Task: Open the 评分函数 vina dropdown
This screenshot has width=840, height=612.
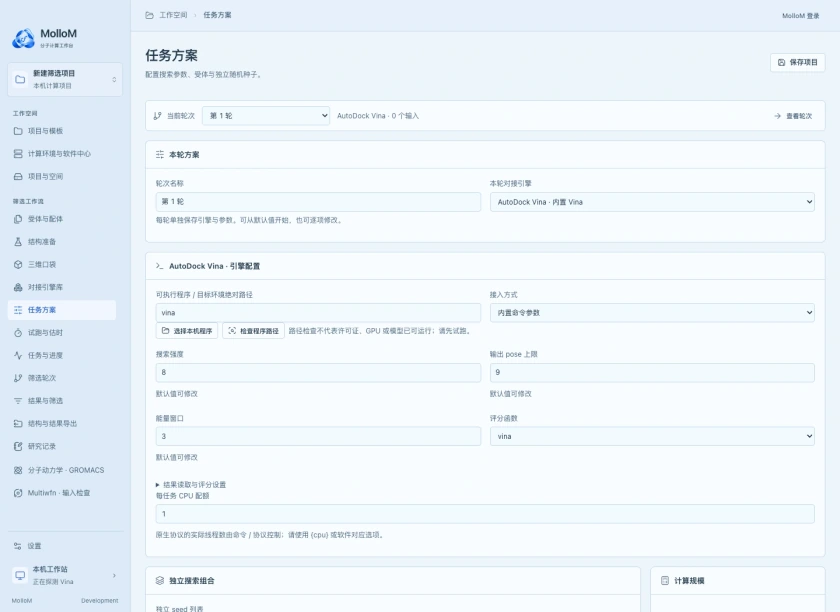Action: 652,436
